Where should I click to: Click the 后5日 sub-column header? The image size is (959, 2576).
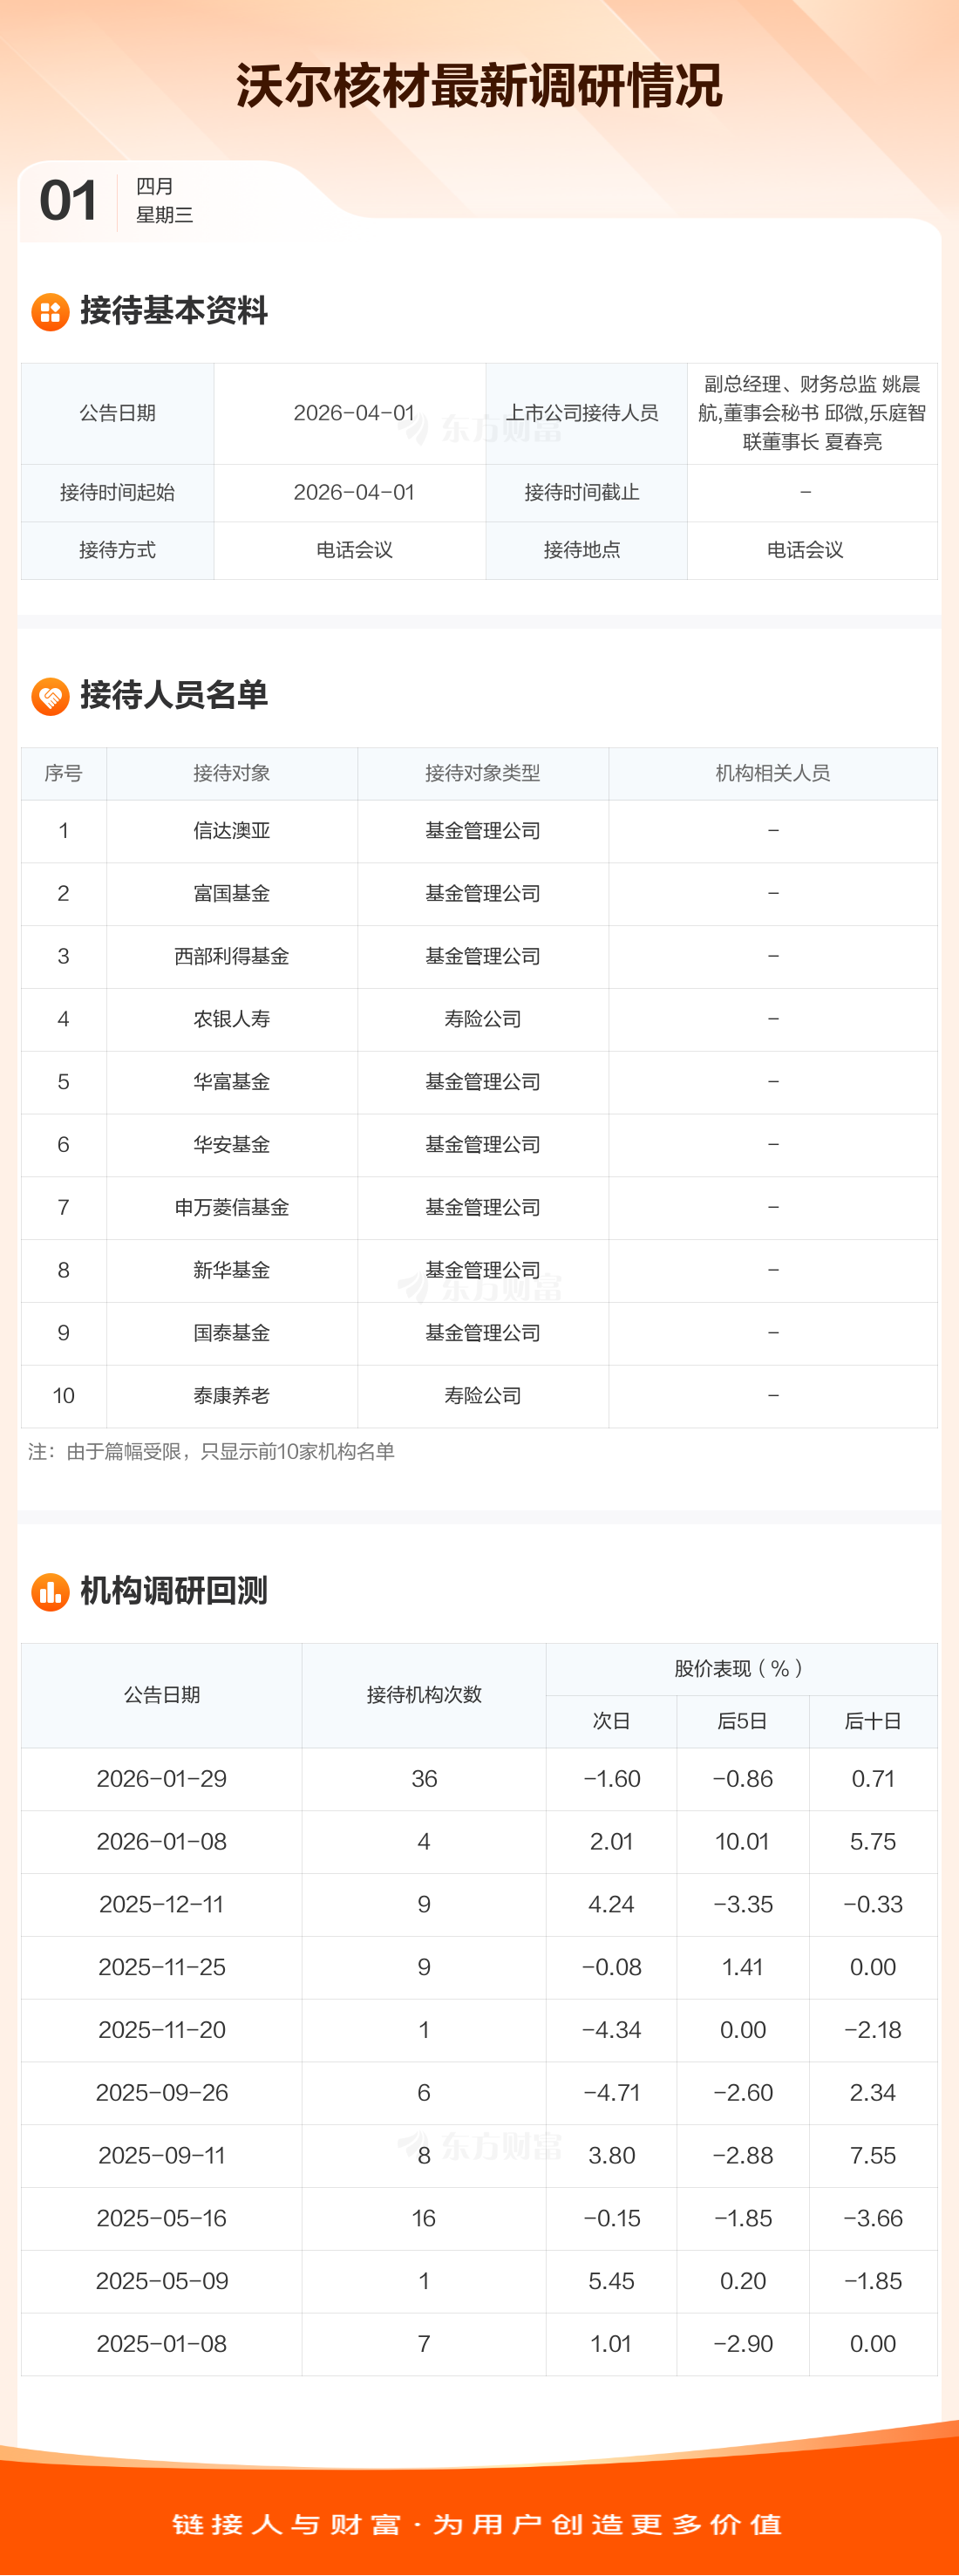[x=742, y=1721]
